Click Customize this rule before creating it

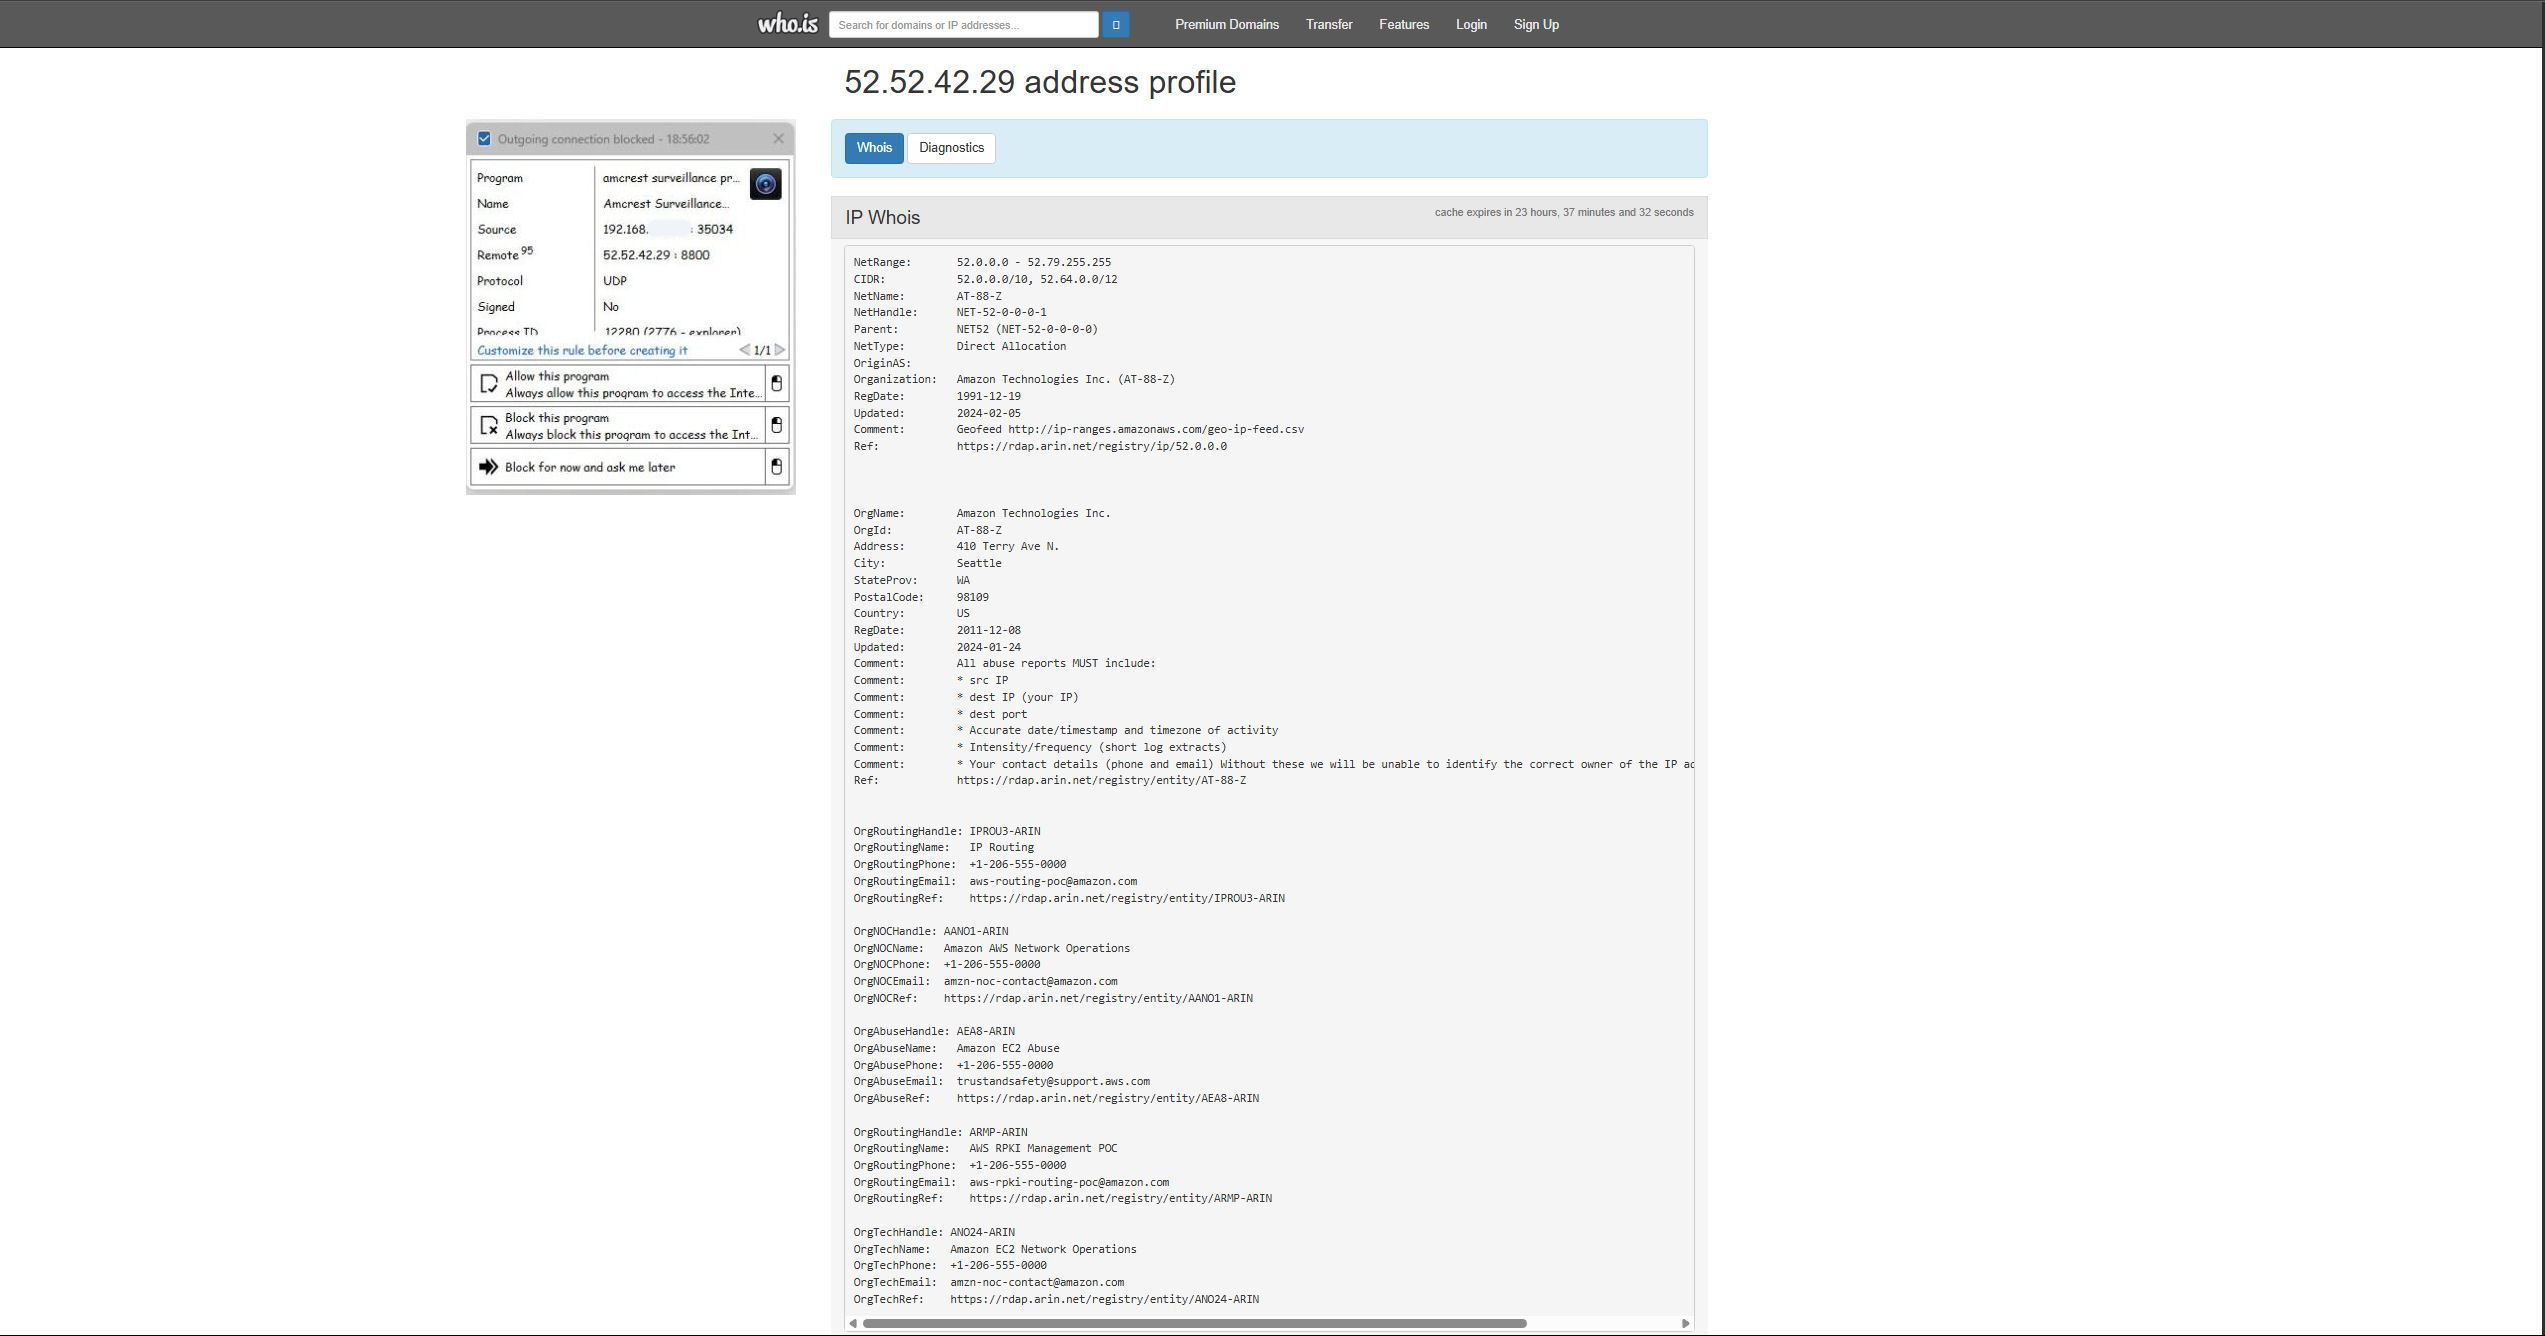point(582,350)
